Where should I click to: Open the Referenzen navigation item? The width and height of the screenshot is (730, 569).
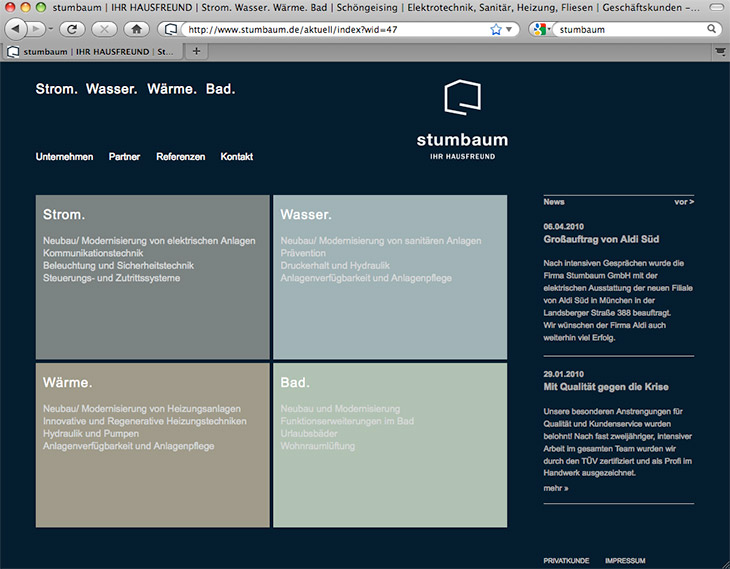click(181, 157)
